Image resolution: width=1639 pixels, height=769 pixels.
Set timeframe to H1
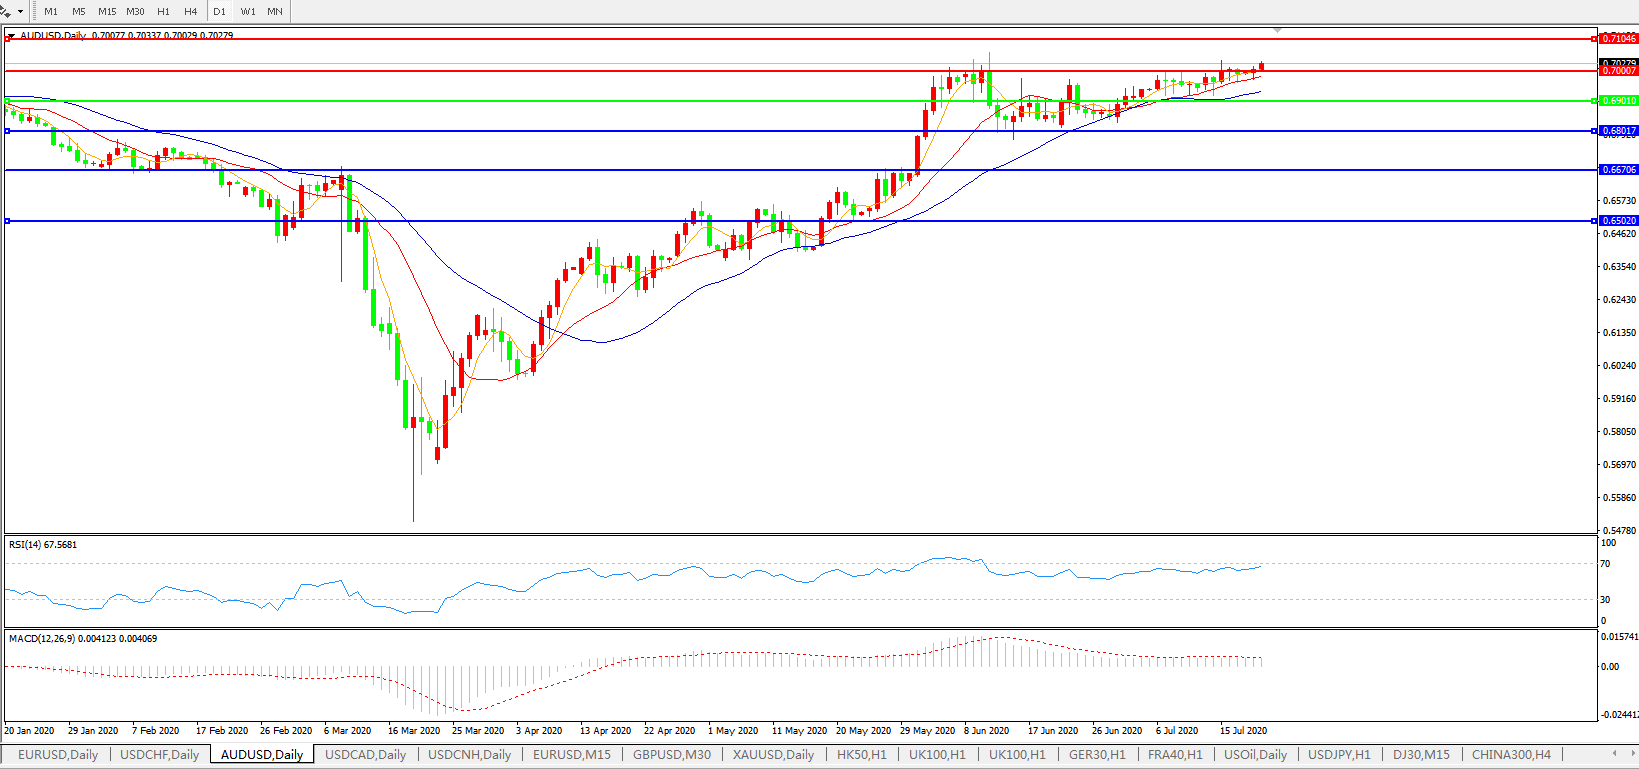point(163,12)
